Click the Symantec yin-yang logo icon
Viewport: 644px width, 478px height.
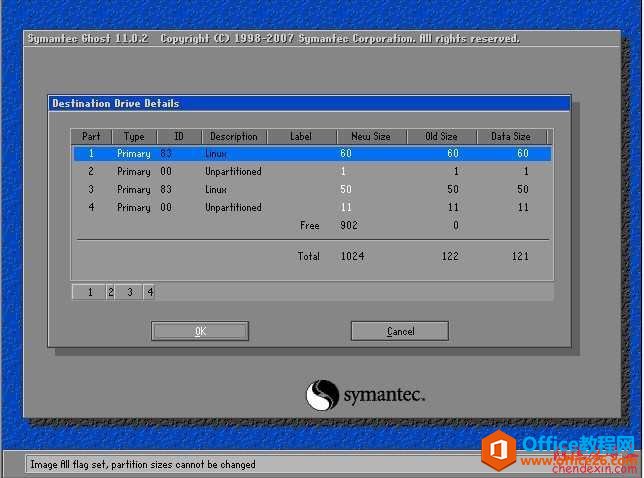coord(322,395)
